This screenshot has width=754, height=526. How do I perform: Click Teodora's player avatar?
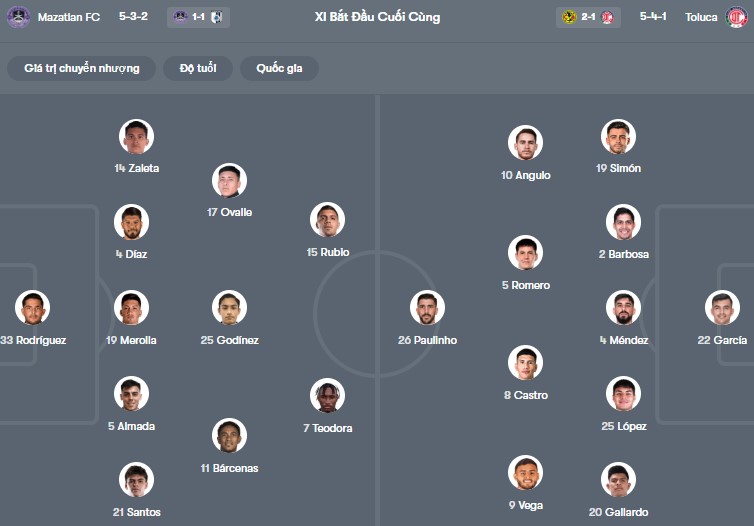pos(327,396)
